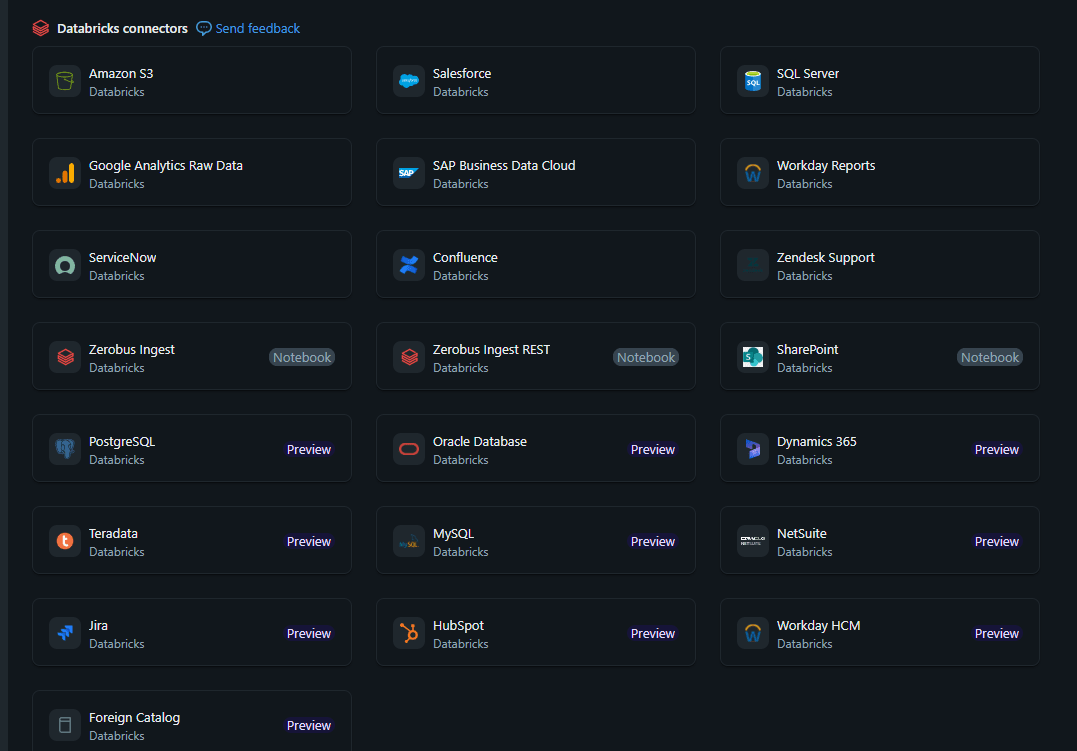This screenshot has width=1077, height=751.
Task: Click the ServiceNow ring icon
Action: click(x=65, y=265)
